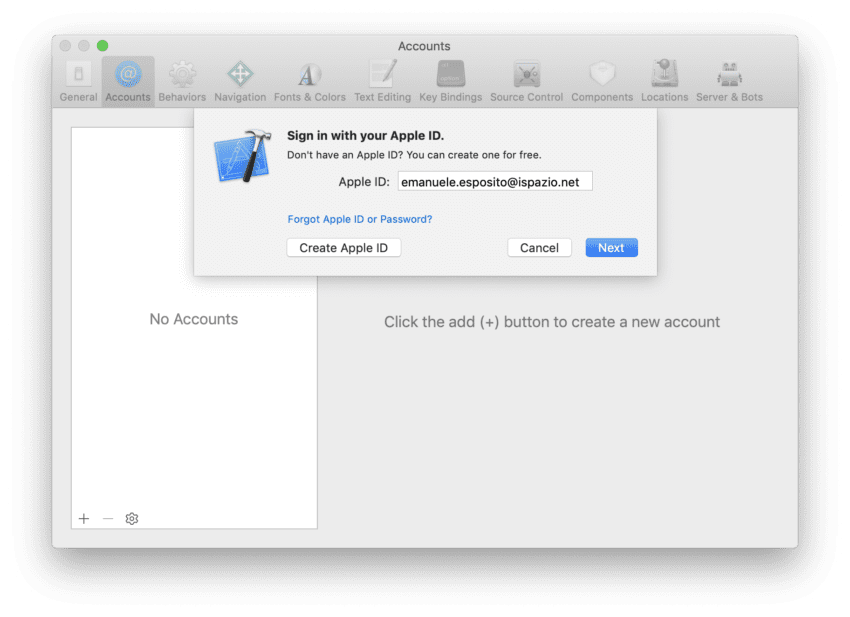Click the remove (−) account button

click(108, 519)
